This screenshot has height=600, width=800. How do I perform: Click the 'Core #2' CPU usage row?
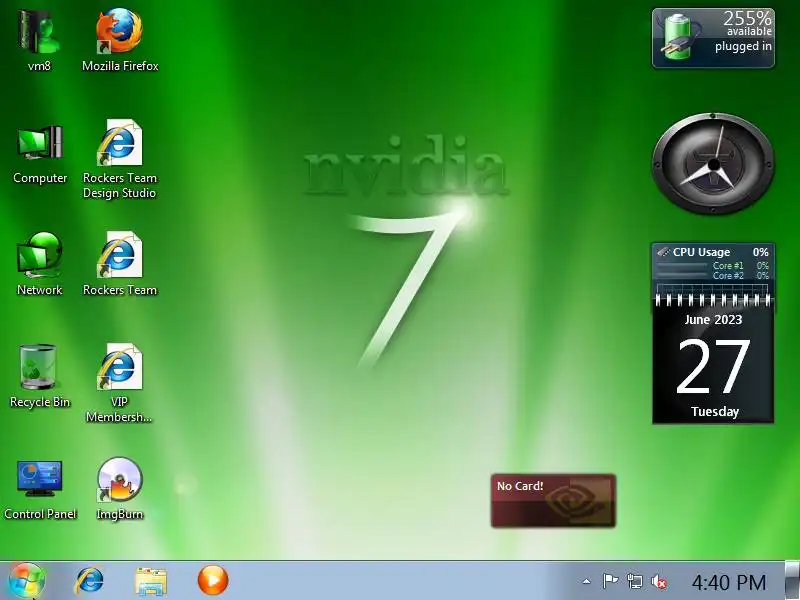(x=713, y=276)
